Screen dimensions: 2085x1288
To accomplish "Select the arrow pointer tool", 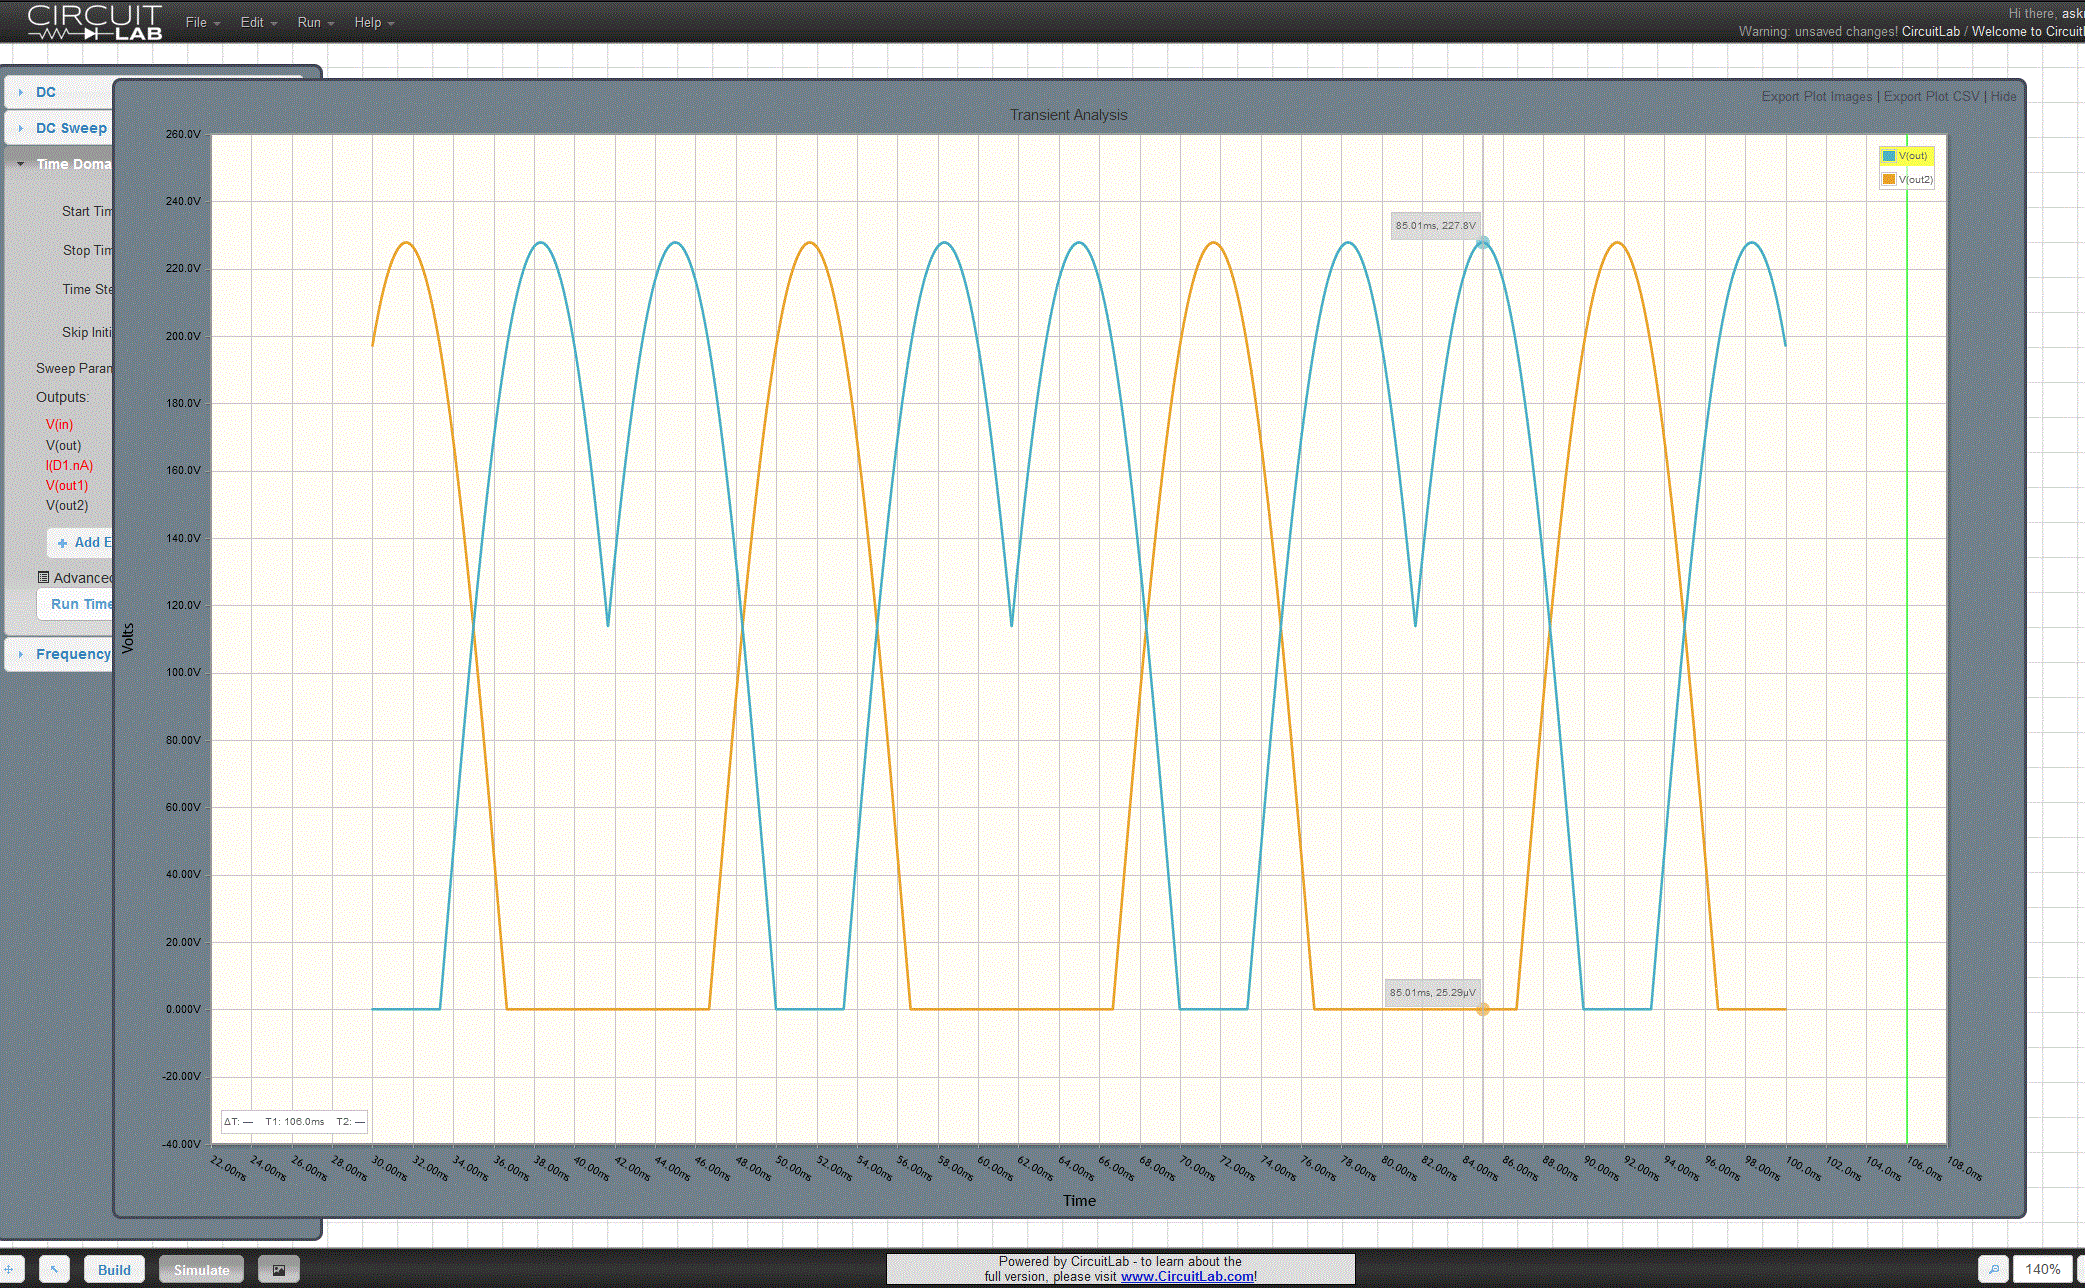I will point(54,1270).
